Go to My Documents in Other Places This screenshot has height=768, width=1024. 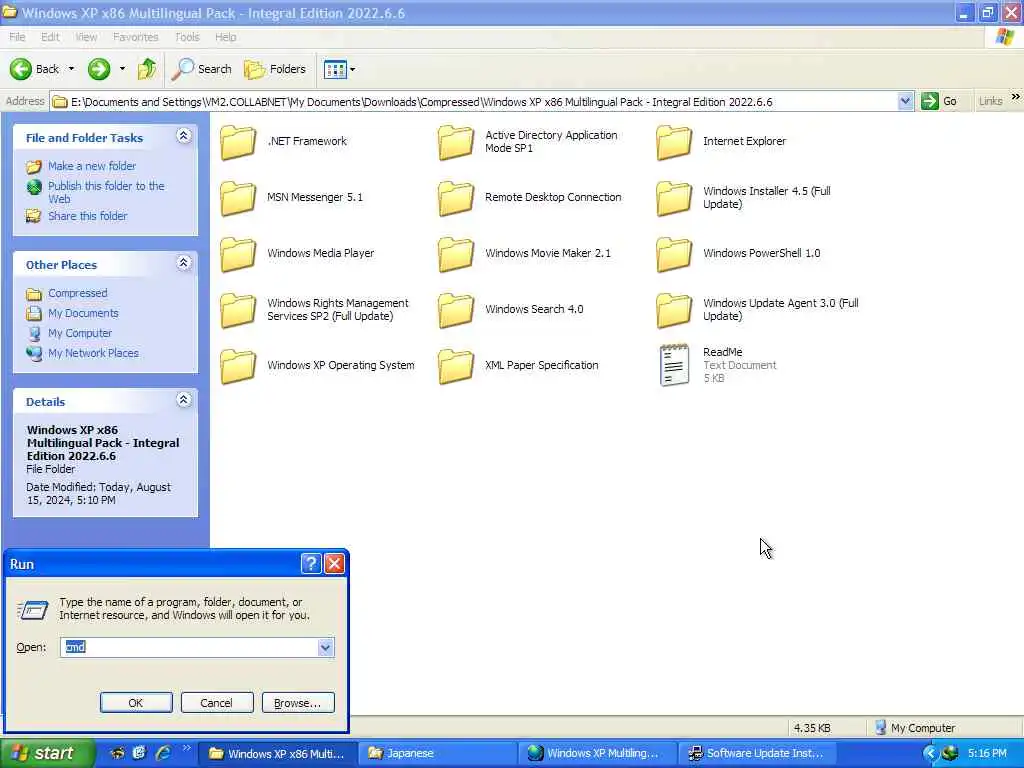(x=84, y=313)
